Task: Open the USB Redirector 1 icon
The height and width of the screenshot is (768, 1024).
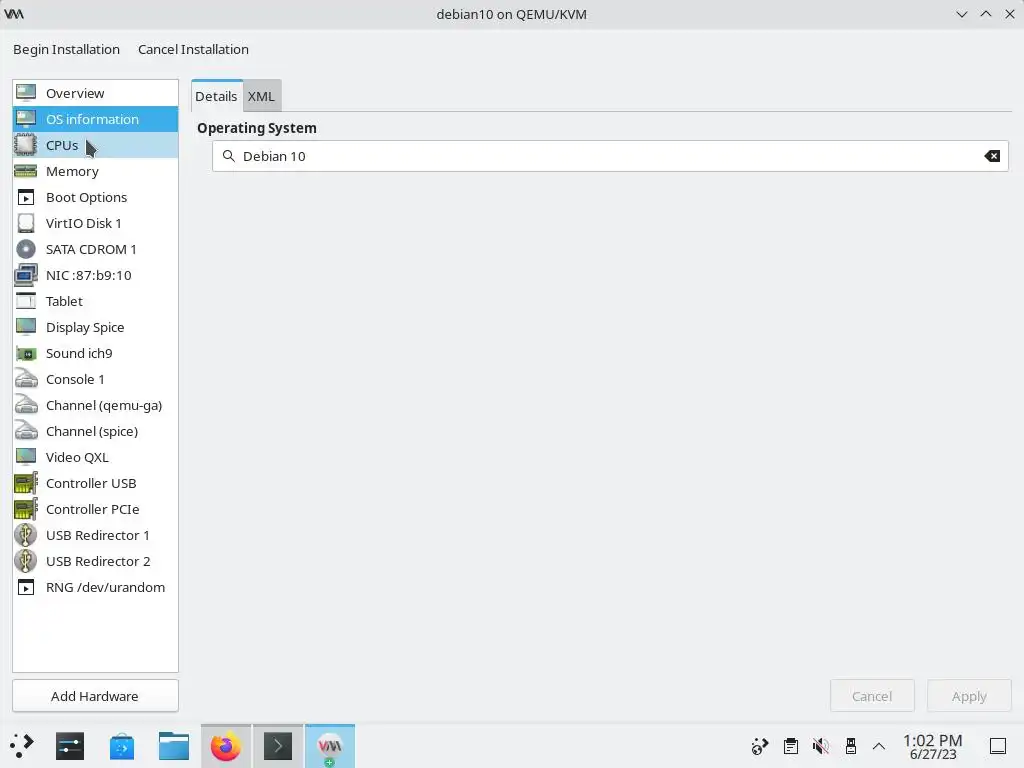Action: (x=26, y=535)
